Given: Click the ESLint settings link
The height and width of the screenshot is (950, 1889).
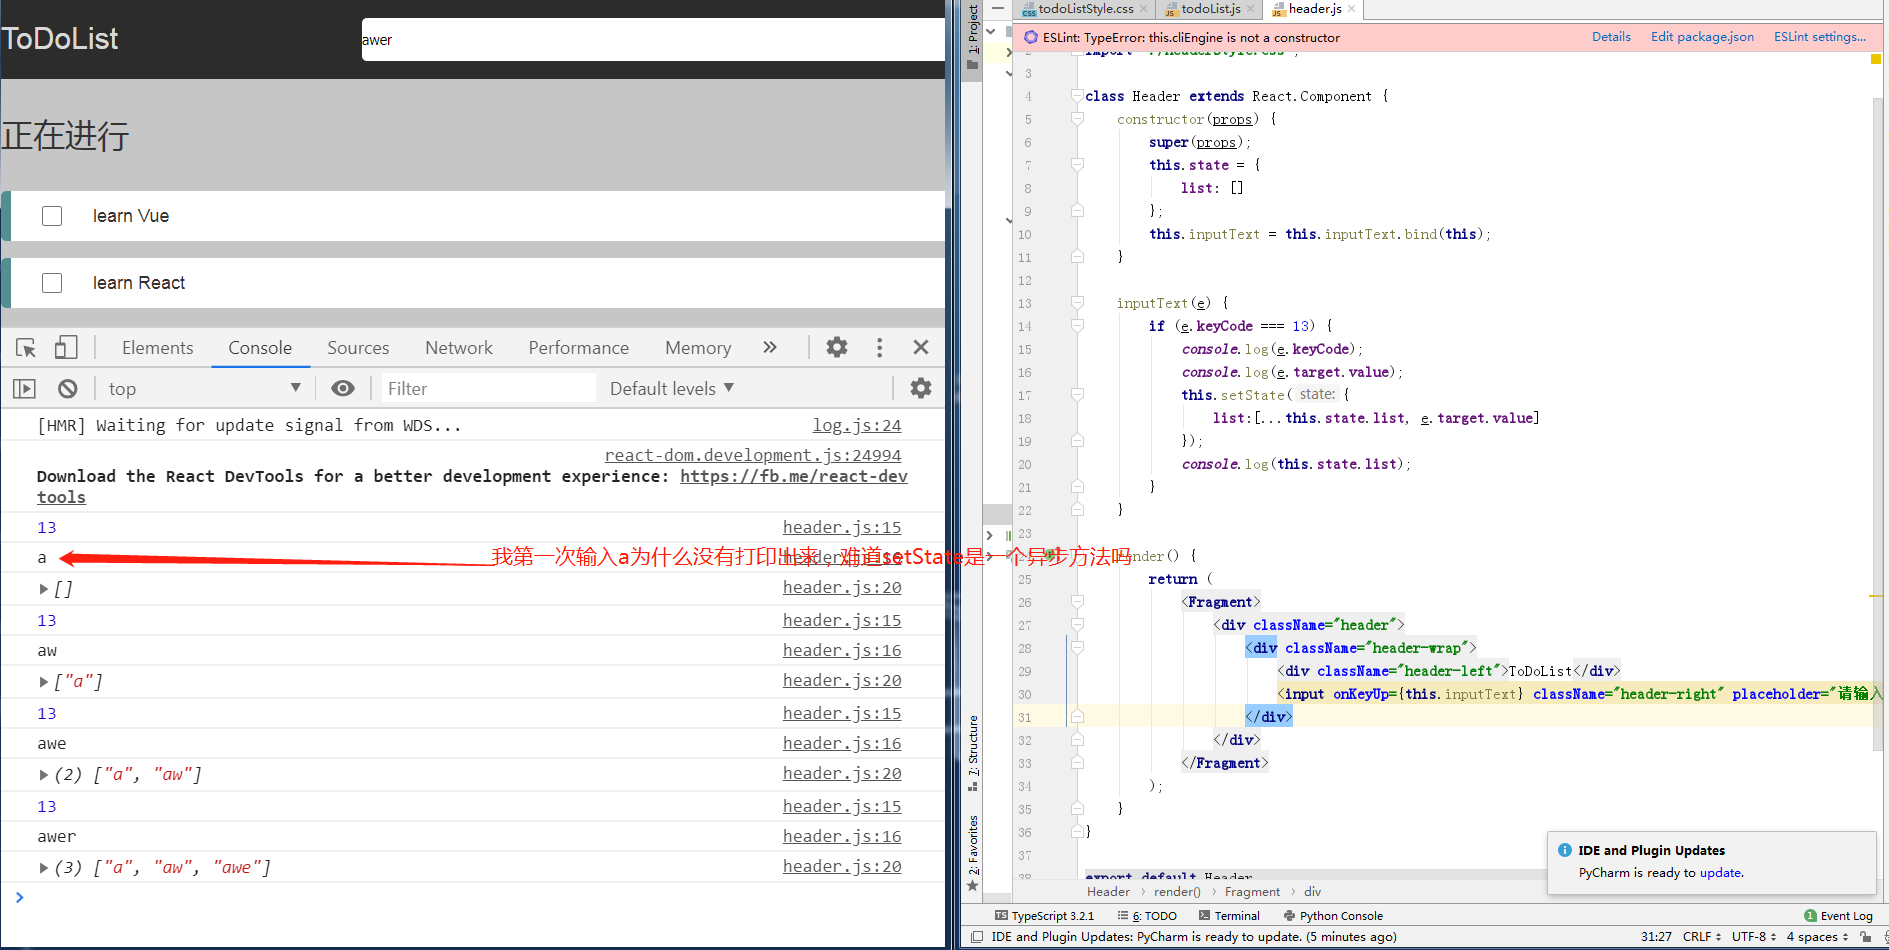Looking at the screenshot, I should pos(1819,37).
